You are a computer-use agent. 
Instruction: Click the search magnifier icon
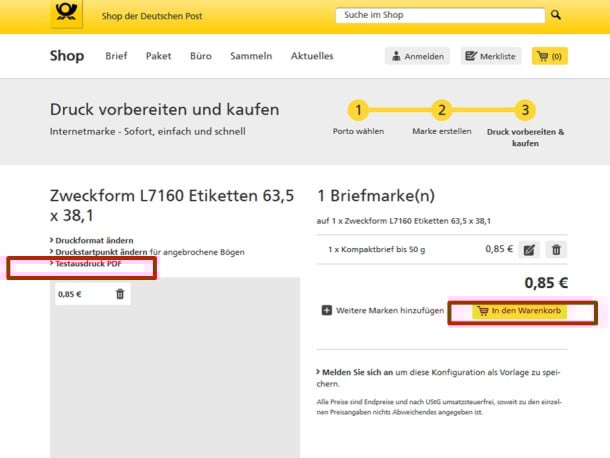click(556, 15)
